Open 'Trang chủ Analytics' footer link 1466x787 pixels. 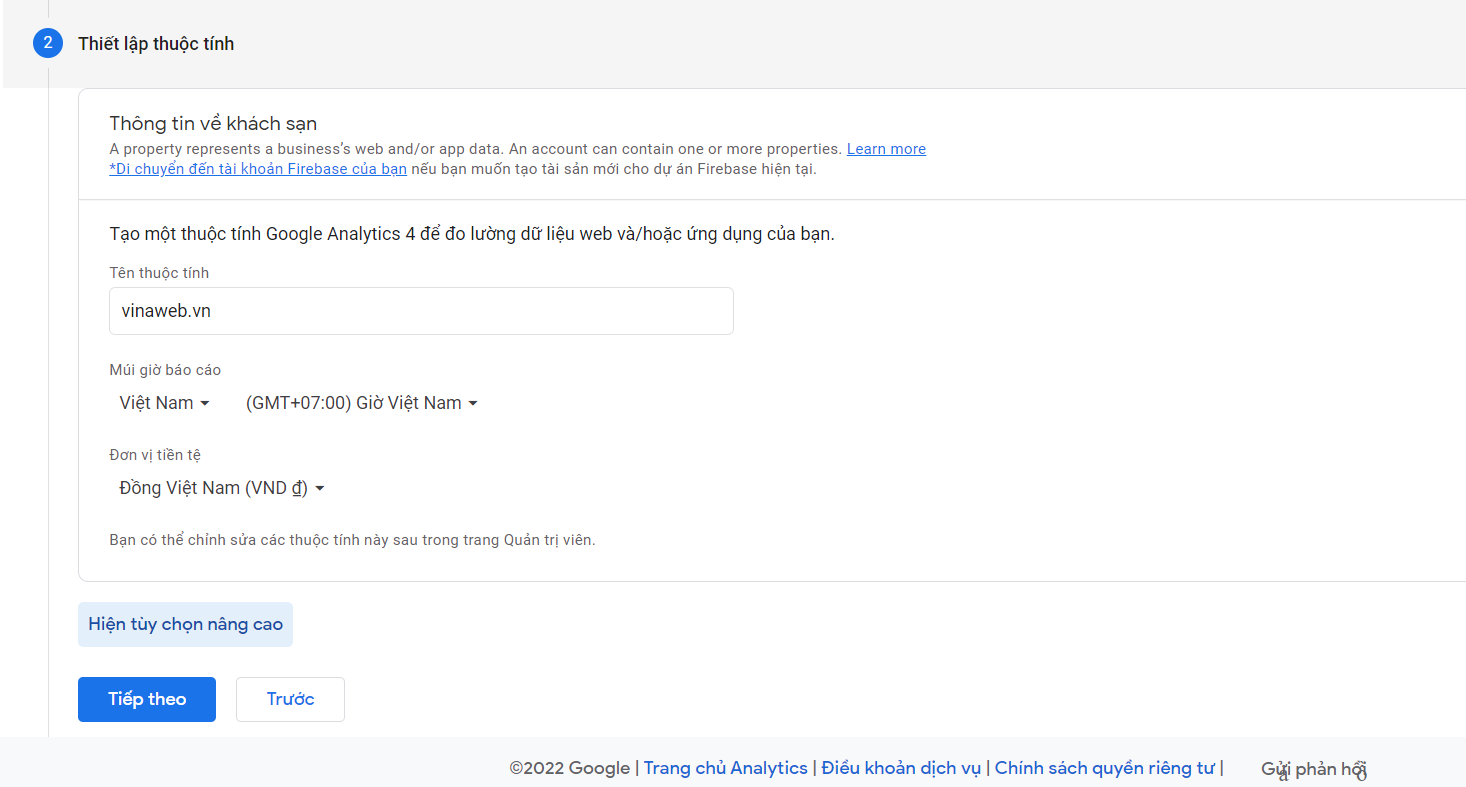tap(726, 768)
